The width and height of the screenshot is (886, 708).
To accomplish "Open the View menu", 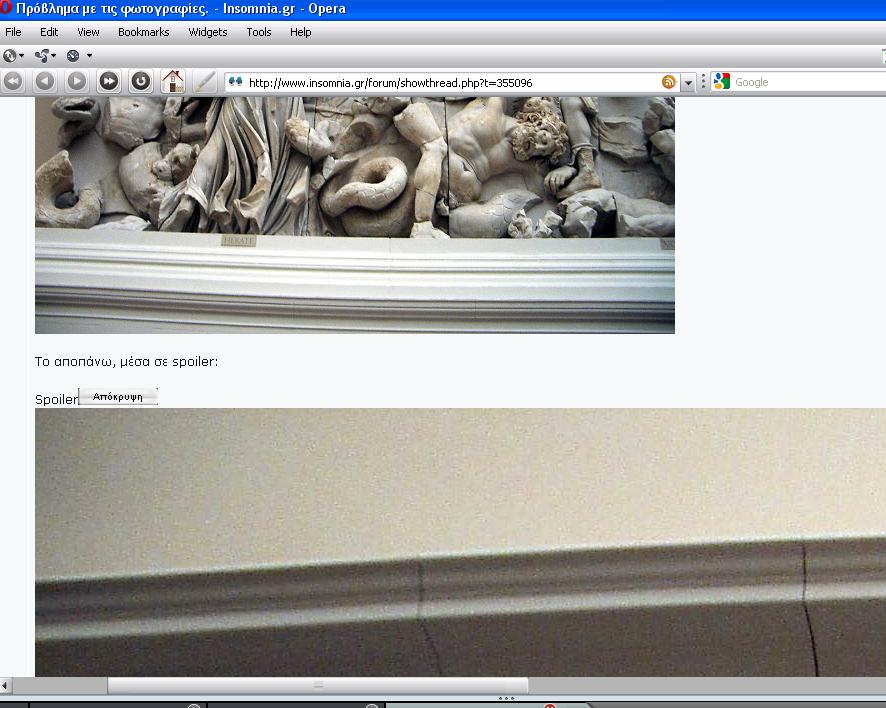I will [88, 32].
